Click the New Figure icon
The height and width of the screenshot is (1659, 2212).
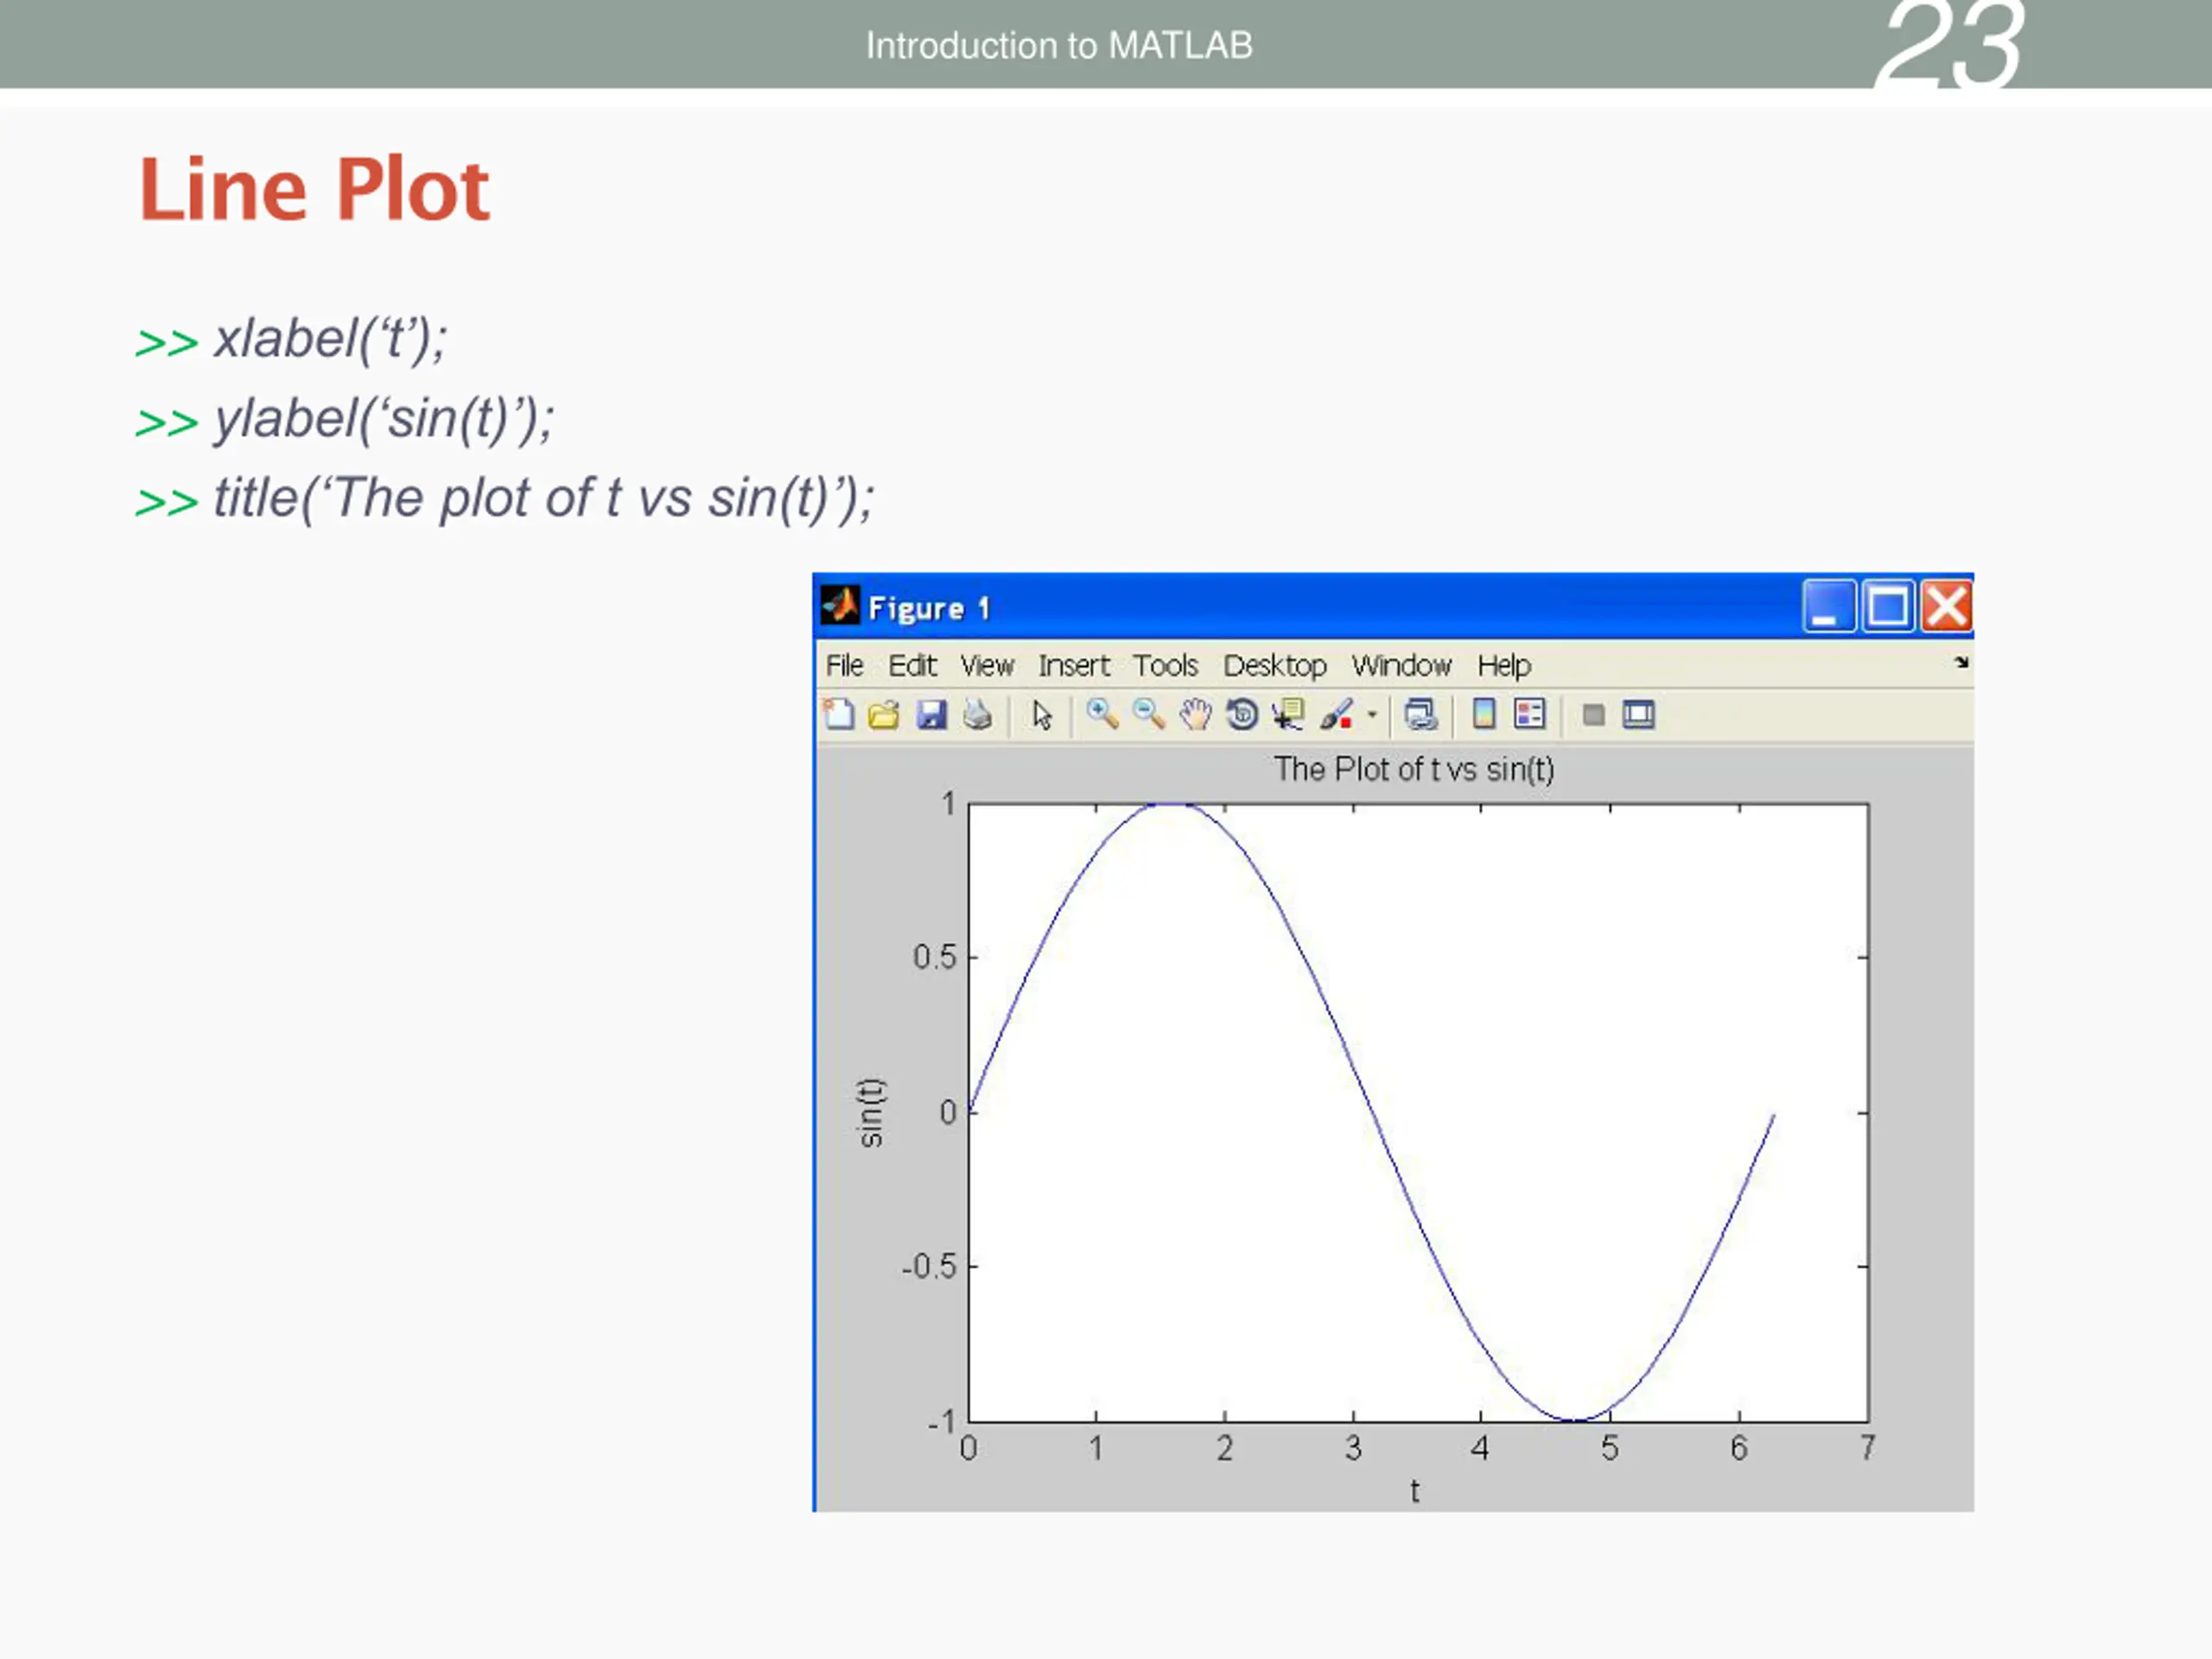click(x=838, y=714)
